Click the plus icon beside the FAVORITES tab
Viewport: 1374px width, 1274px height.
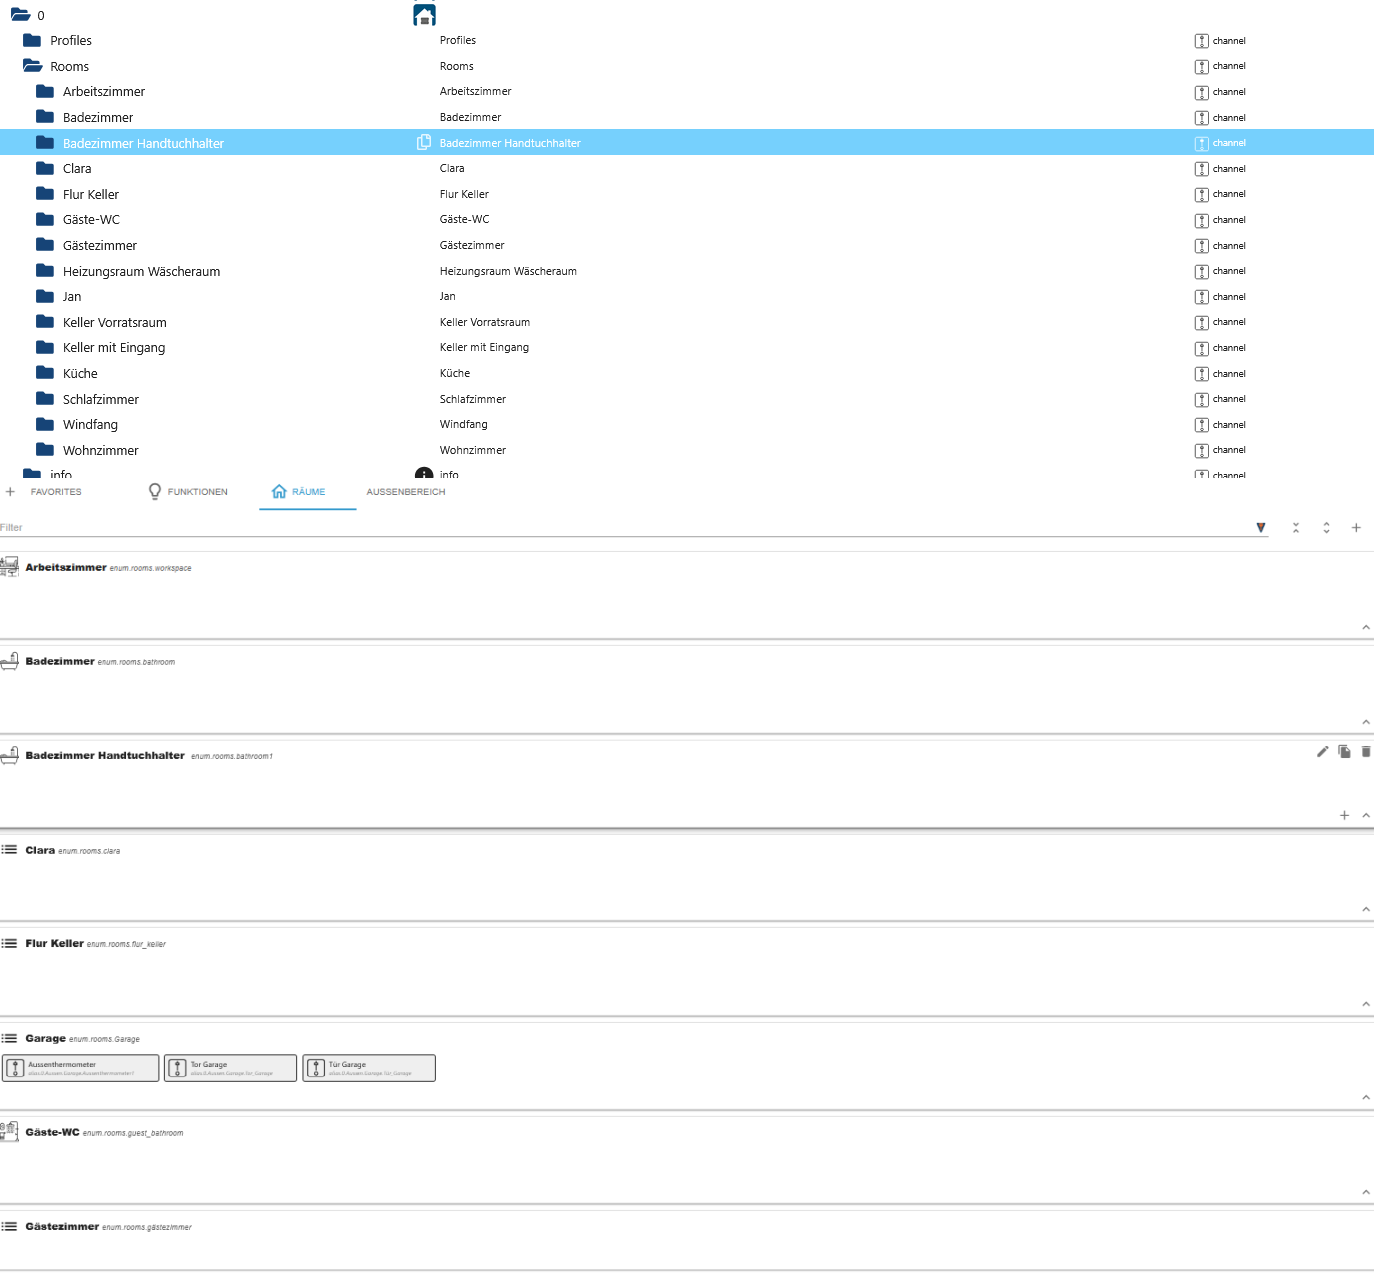10,492
